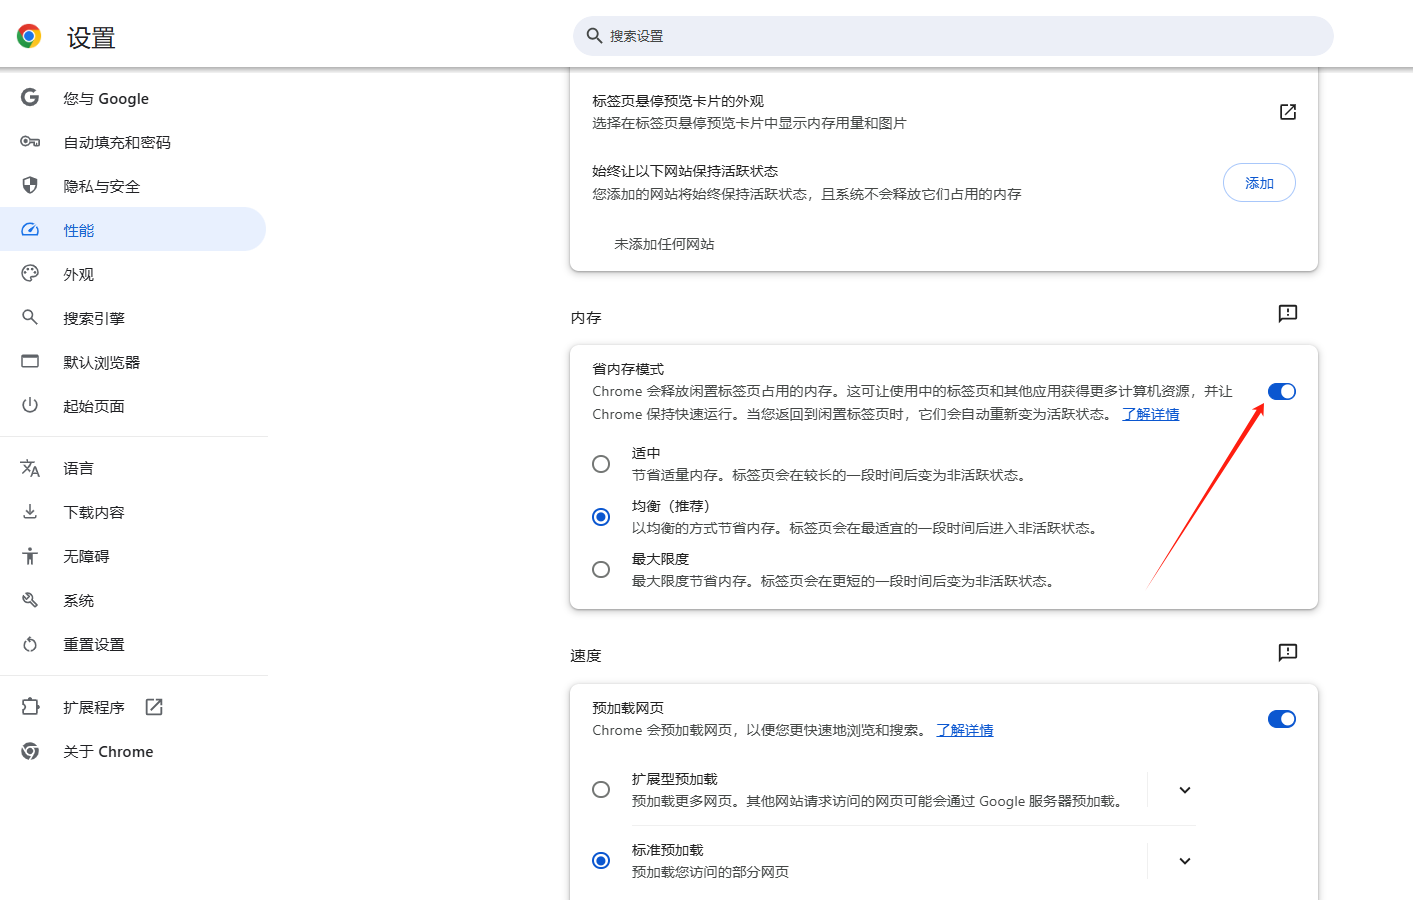
Task: Select the 扩展型预加载 radio button
Action: point(601,790)
